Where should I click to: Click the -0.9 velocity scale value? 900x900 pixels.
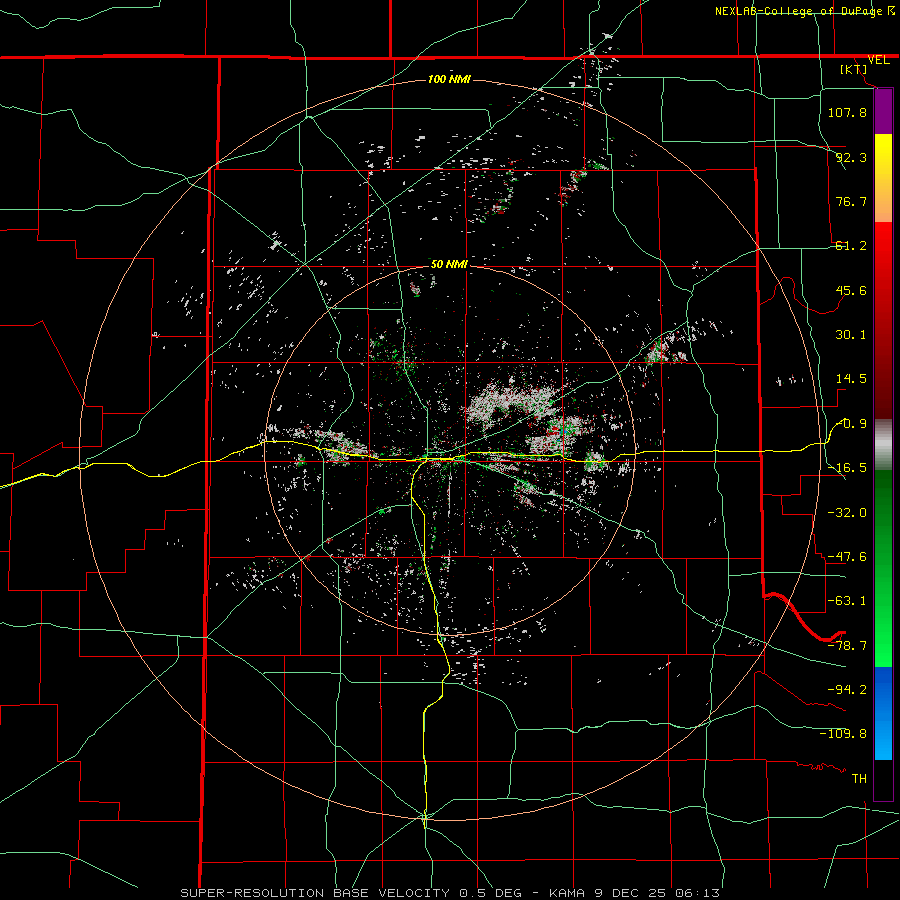(x=851, y=424)
